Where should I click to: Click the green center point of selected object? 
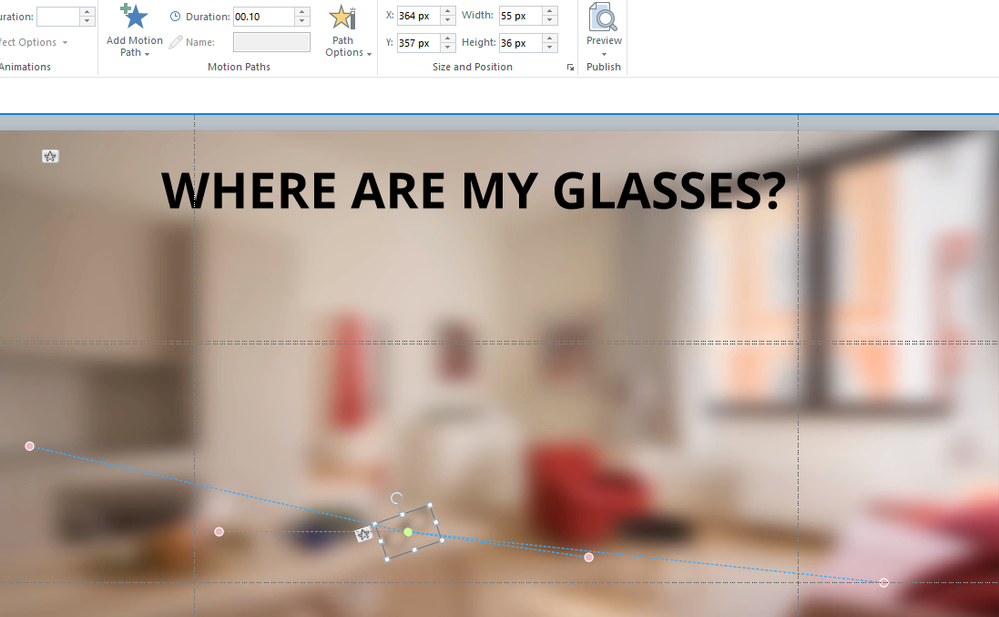(408, 532)
